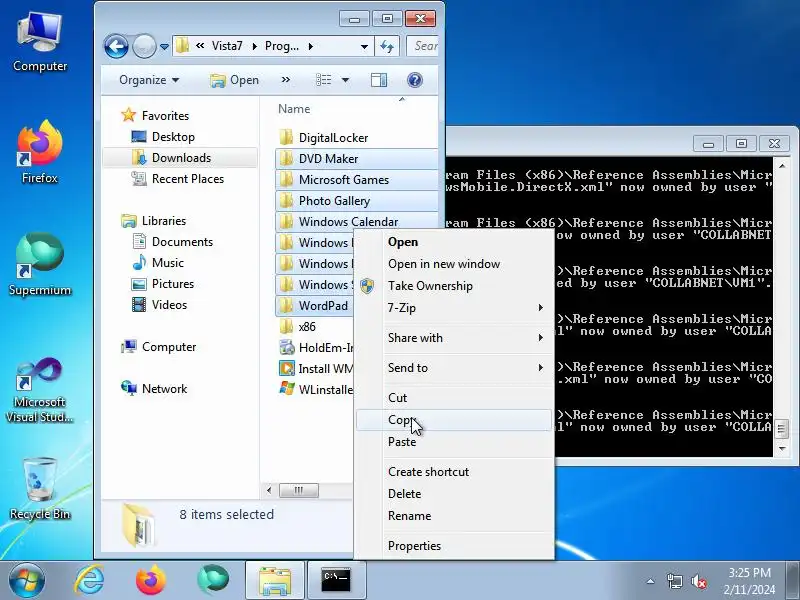Select Desktop in navigation pane
This screenshot has width=800, height=600.
point(173,137)
